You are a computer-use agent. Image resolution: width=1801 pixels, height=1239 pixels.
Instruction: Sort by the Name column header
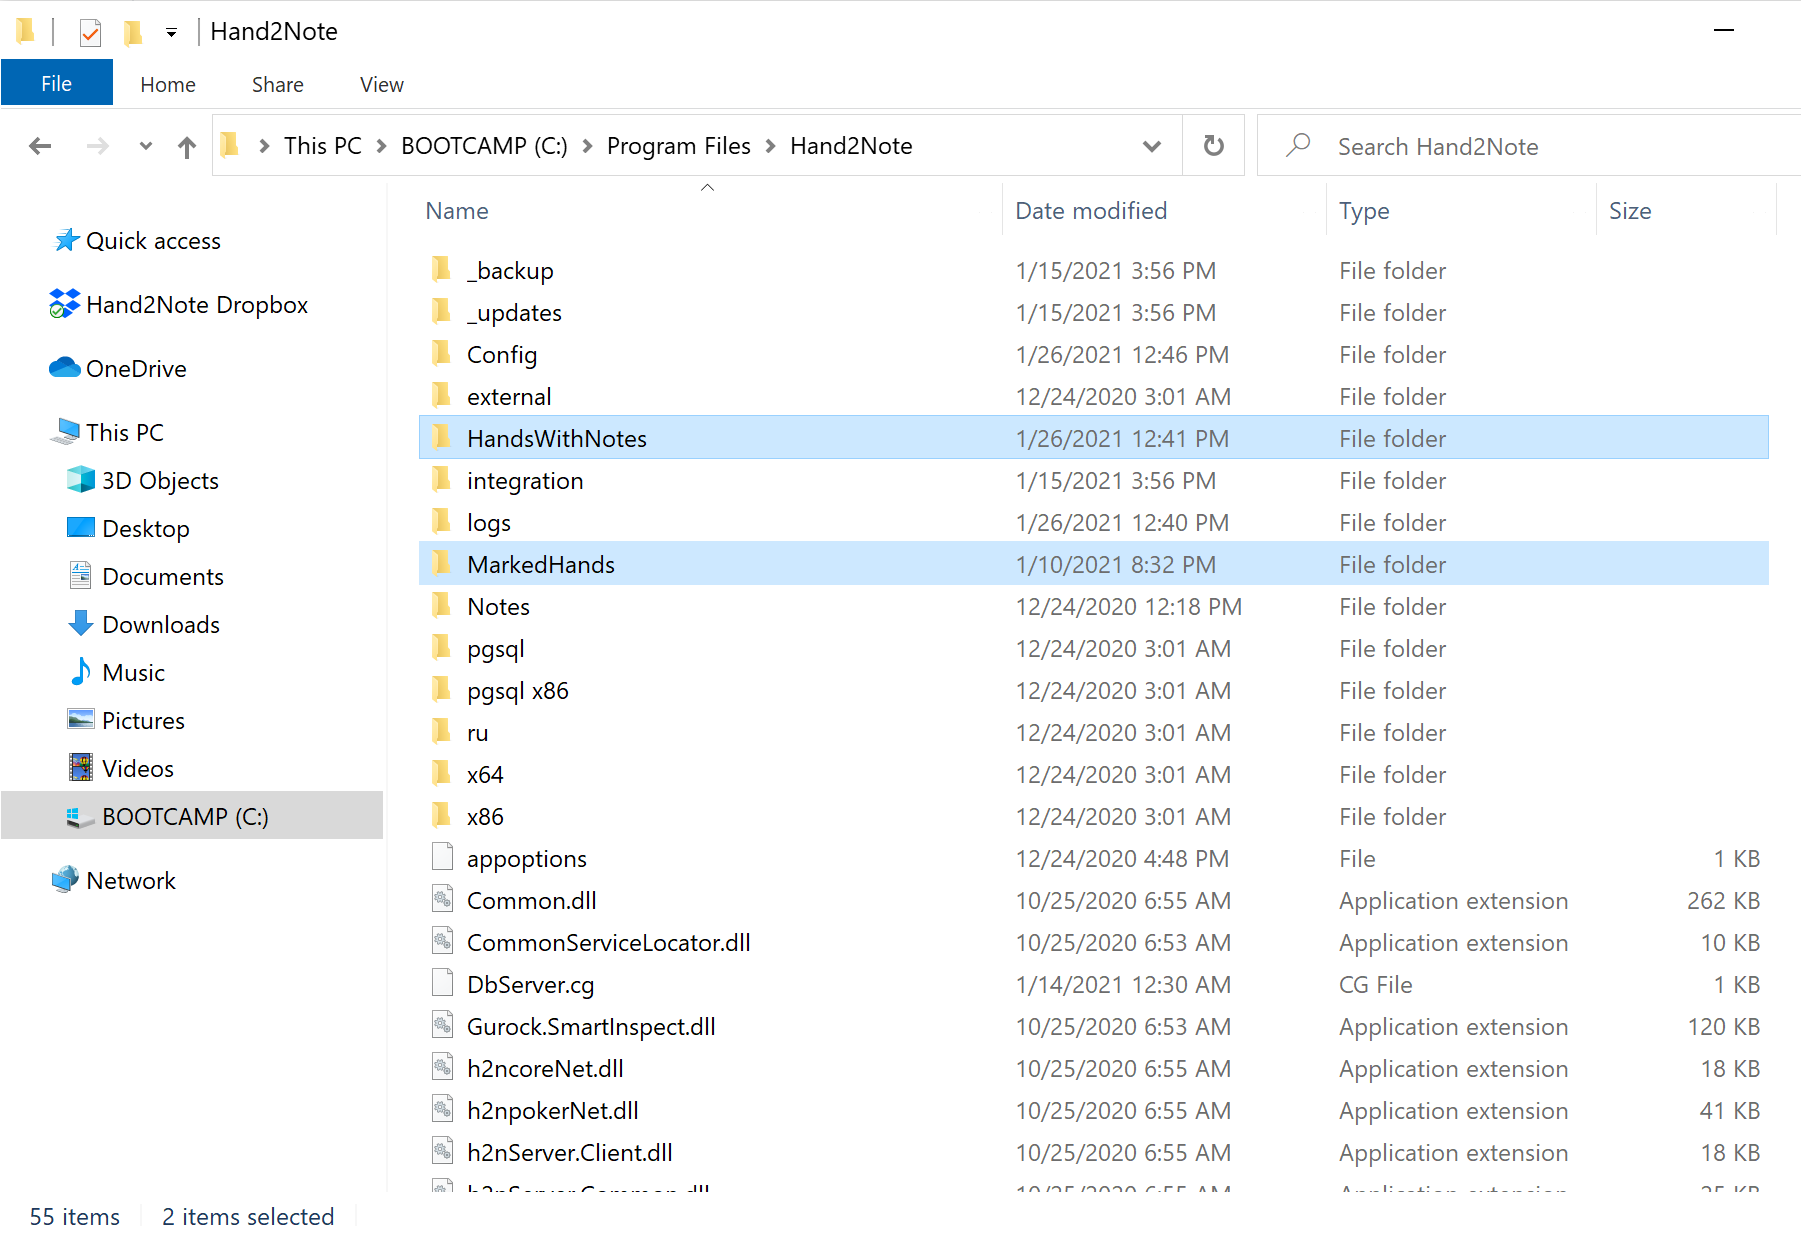click(457, 211)
